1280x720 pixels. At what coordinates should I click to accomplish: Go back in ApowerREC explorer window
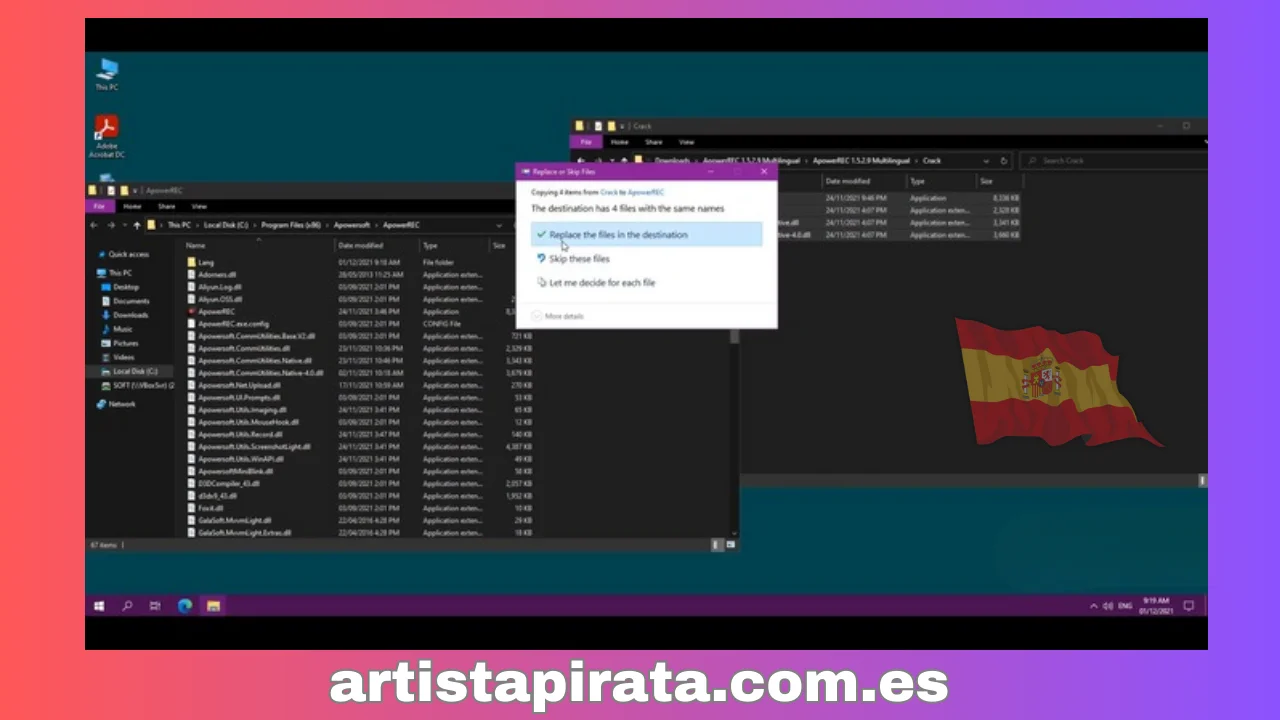coord(95,225)
